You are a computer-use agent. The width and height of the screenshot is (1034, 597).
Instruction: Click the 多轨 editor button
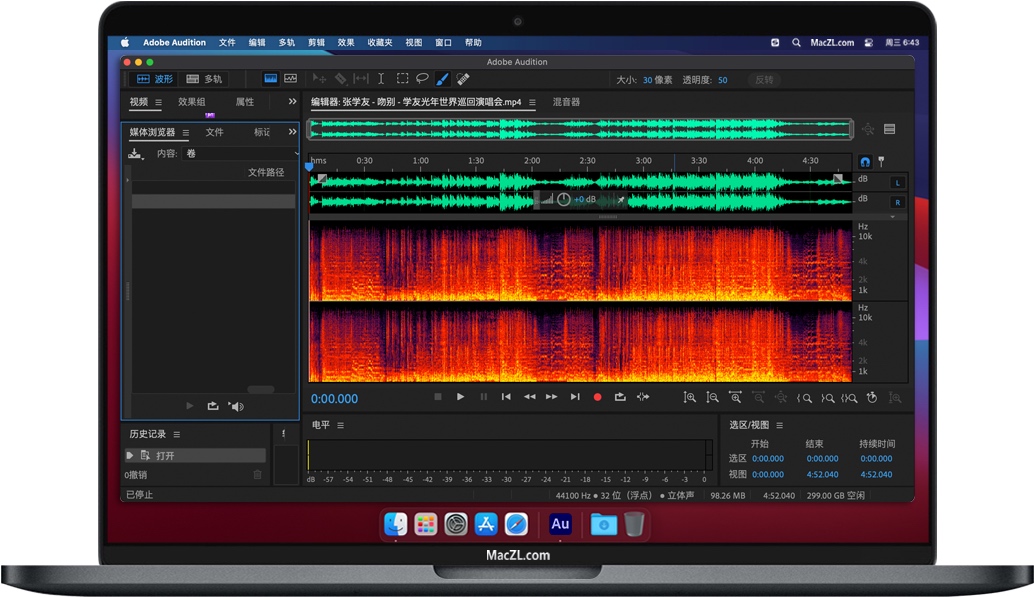tap(205, 79)
